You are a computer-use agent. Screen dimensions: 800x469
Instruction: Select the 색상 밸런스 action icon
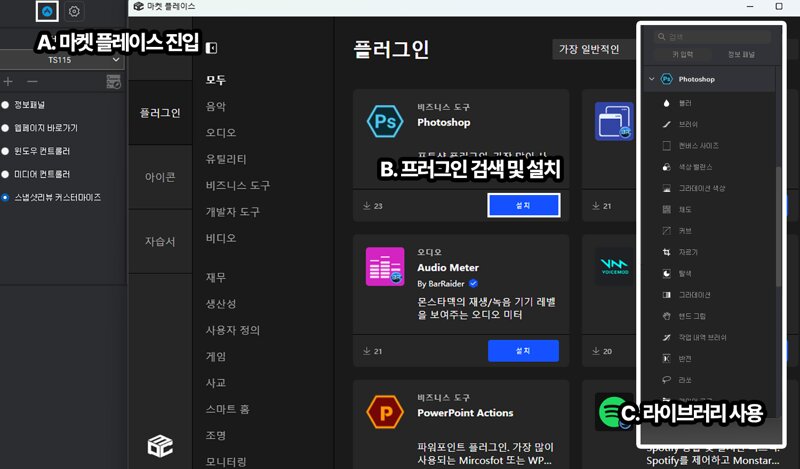(x=666, y=167)
